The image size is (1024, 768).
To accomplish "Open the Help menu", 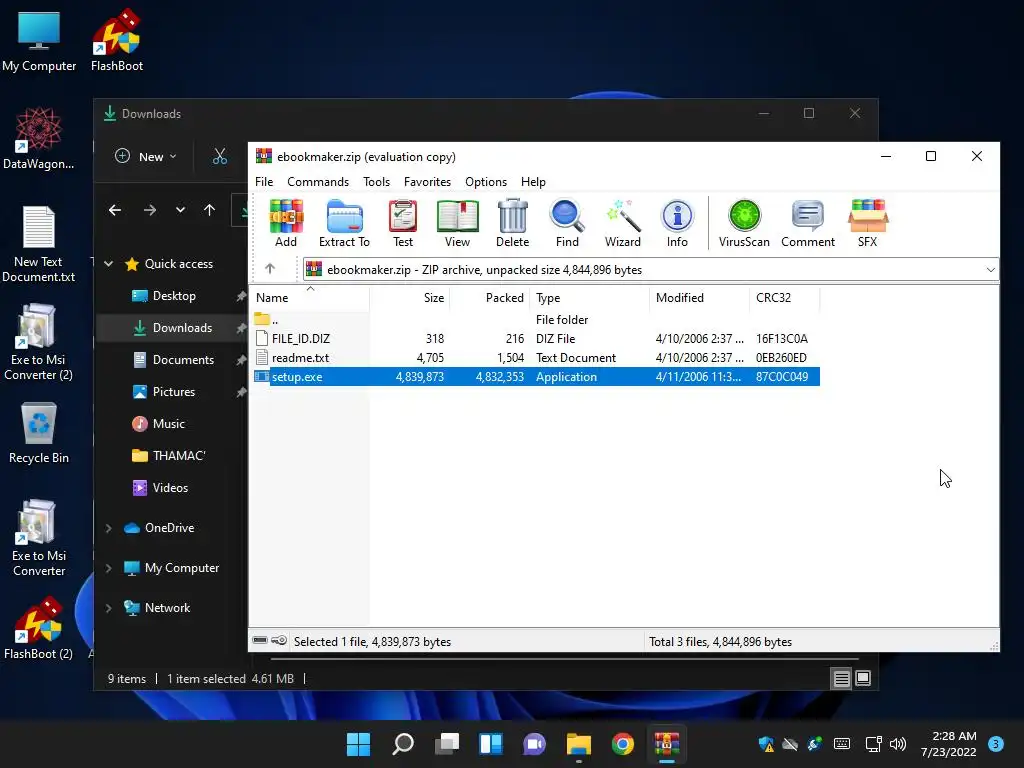I will pos(533,182).
